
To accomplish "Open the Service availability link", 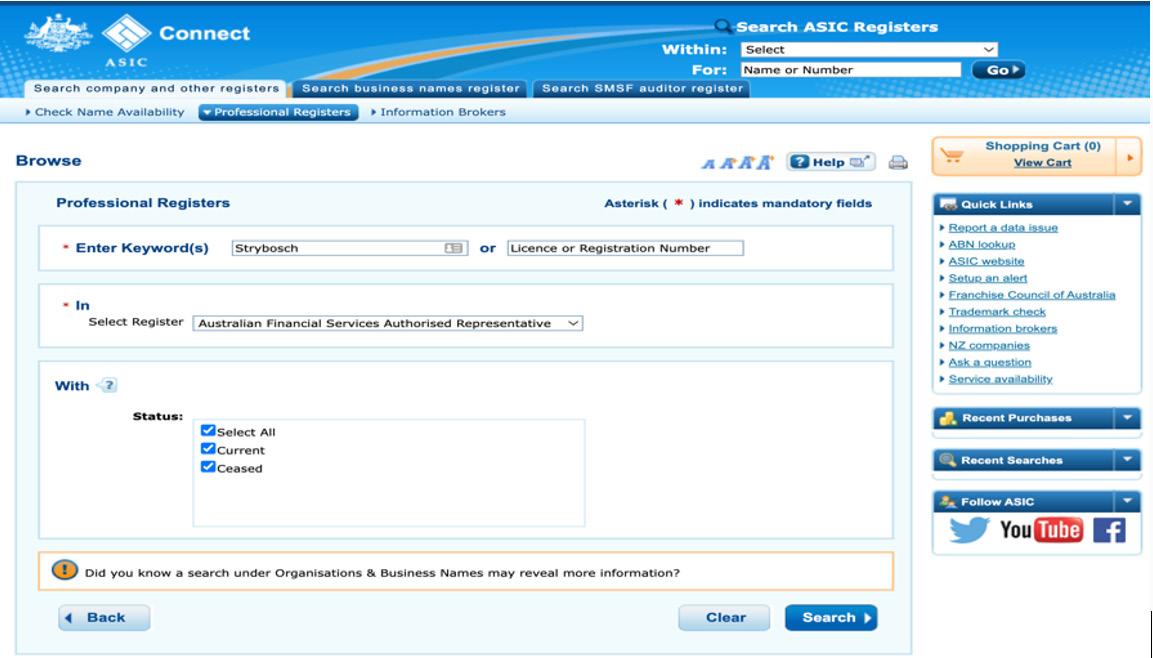I will click(1000, 379).
